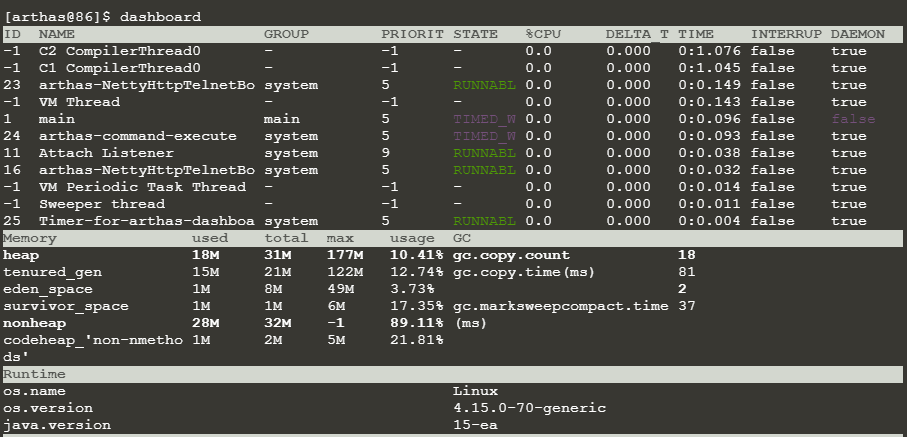Click the Memory section header
The image size is (907, 437).
coord(30,238)
